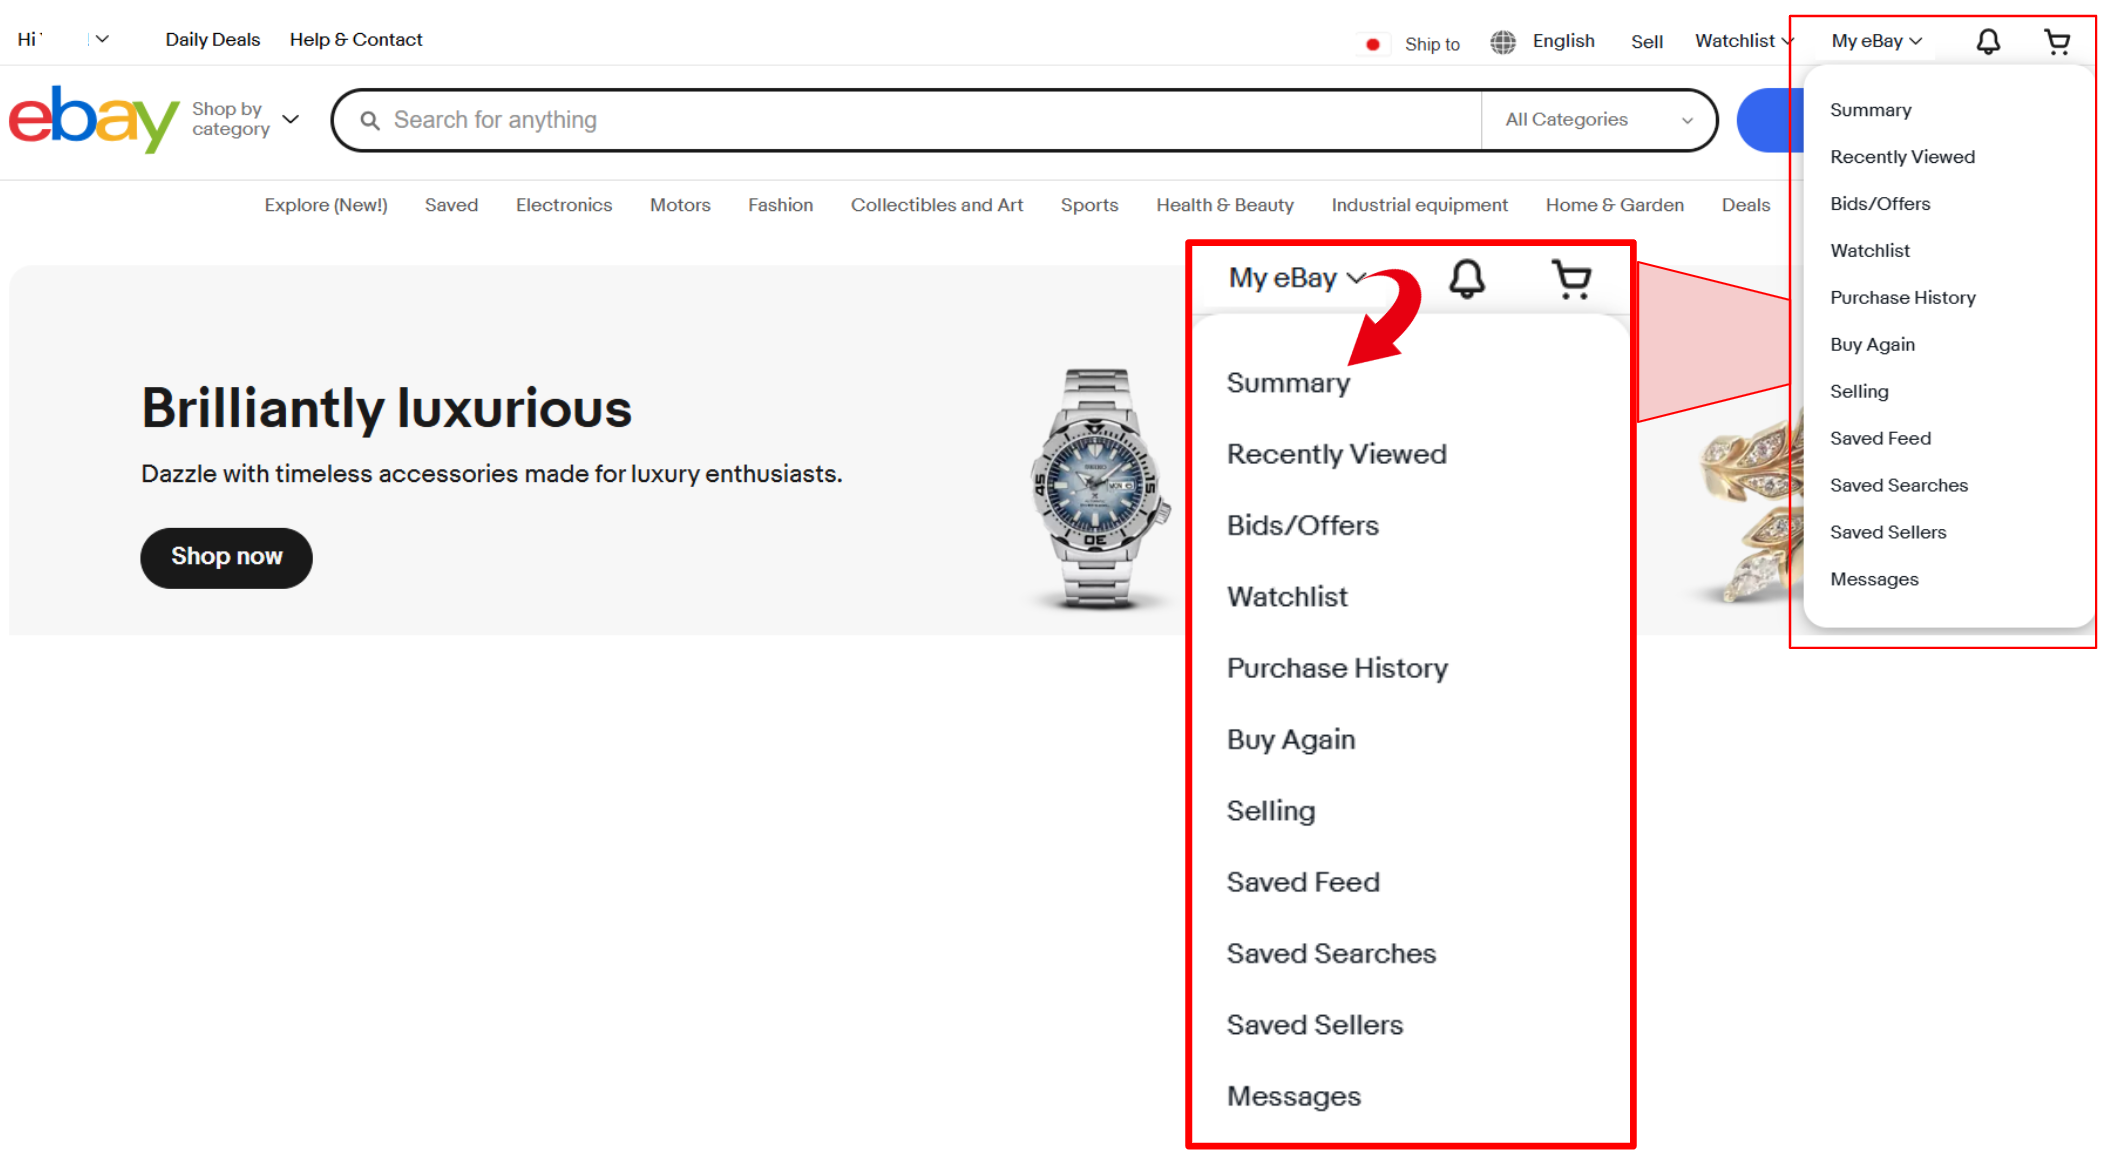The image size is (2108, 1168).
Task: Choose Buy Again in top-right My eBay dropdown
Action: pos(1872,345)
